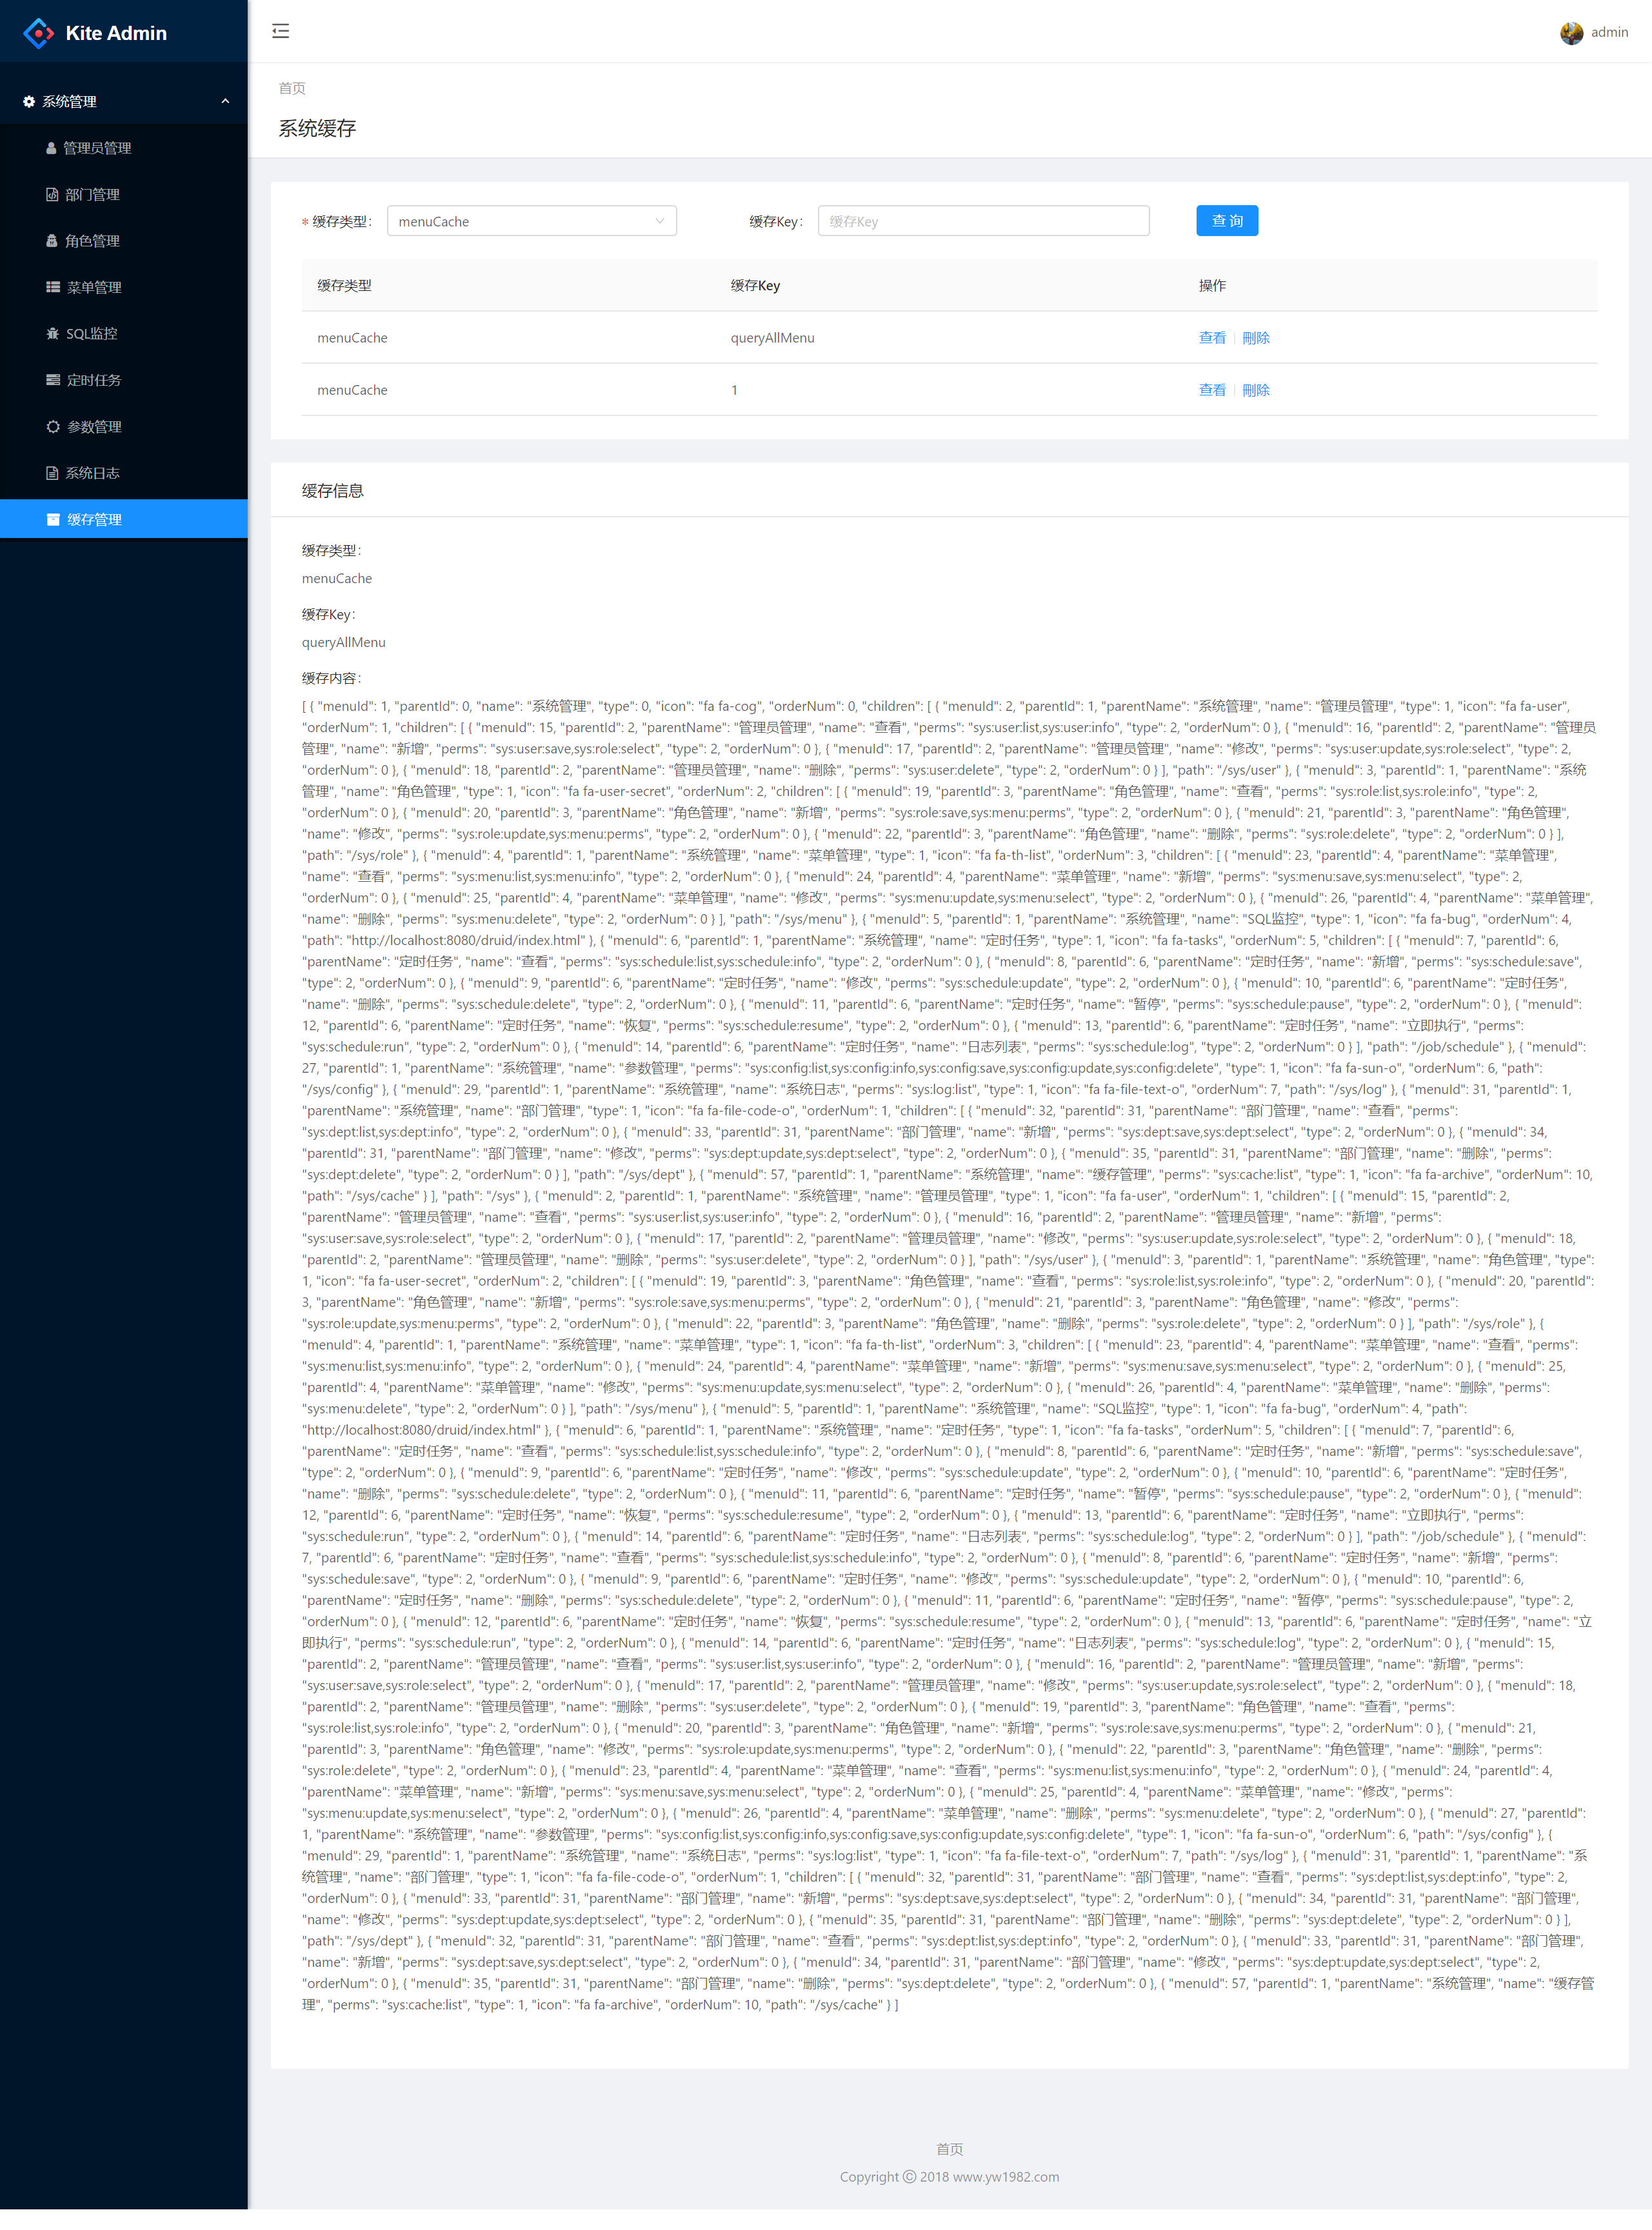
Task: Click queryAllMenu value under 缓存信息
Action: click(343, 642)
